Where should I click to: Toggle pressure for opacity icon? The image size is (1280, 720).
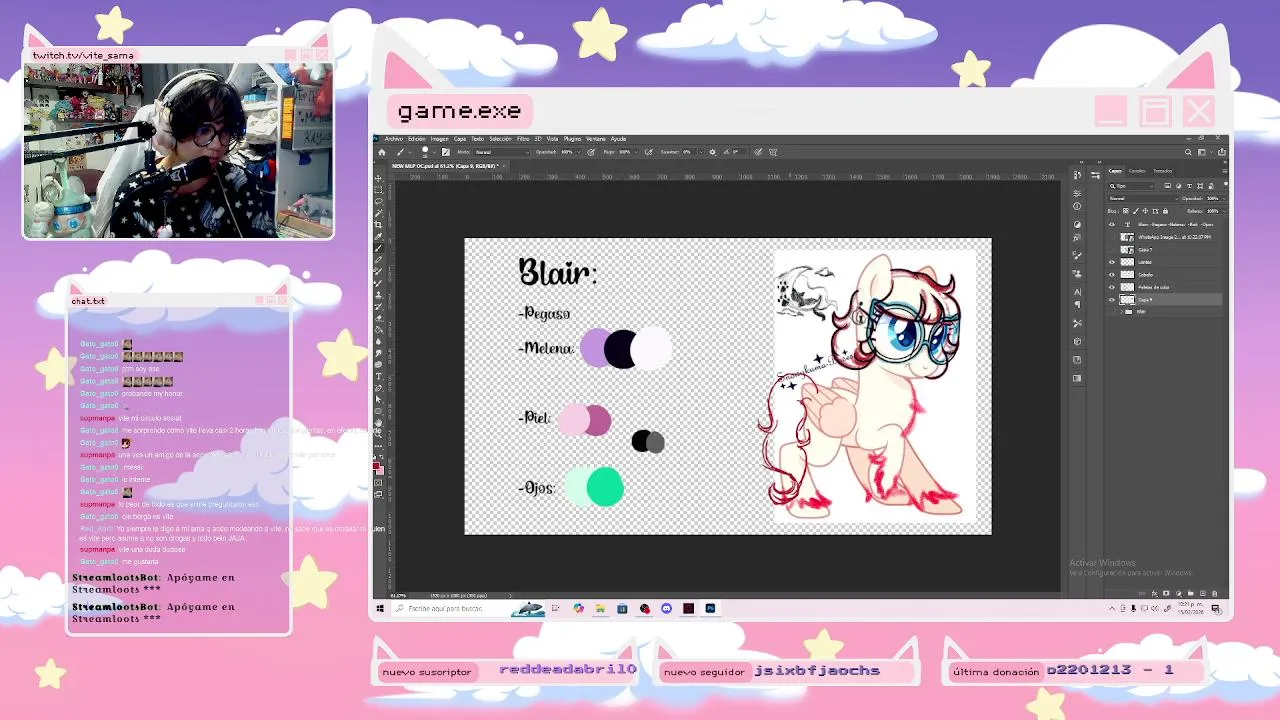point(591,152)
